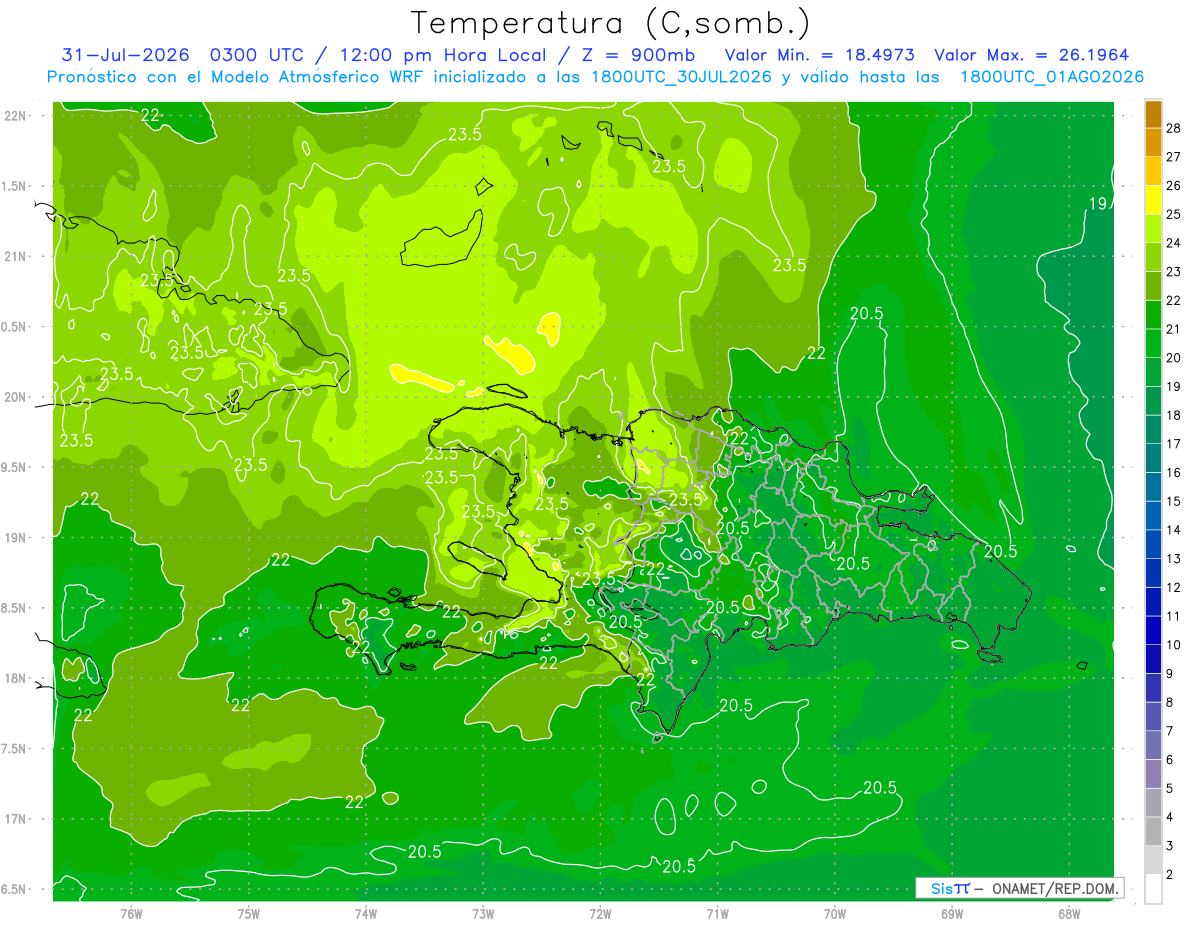Click the '75W' longitude axis label
This screenshot has width=1200, height=927.
tap(248, 913)
